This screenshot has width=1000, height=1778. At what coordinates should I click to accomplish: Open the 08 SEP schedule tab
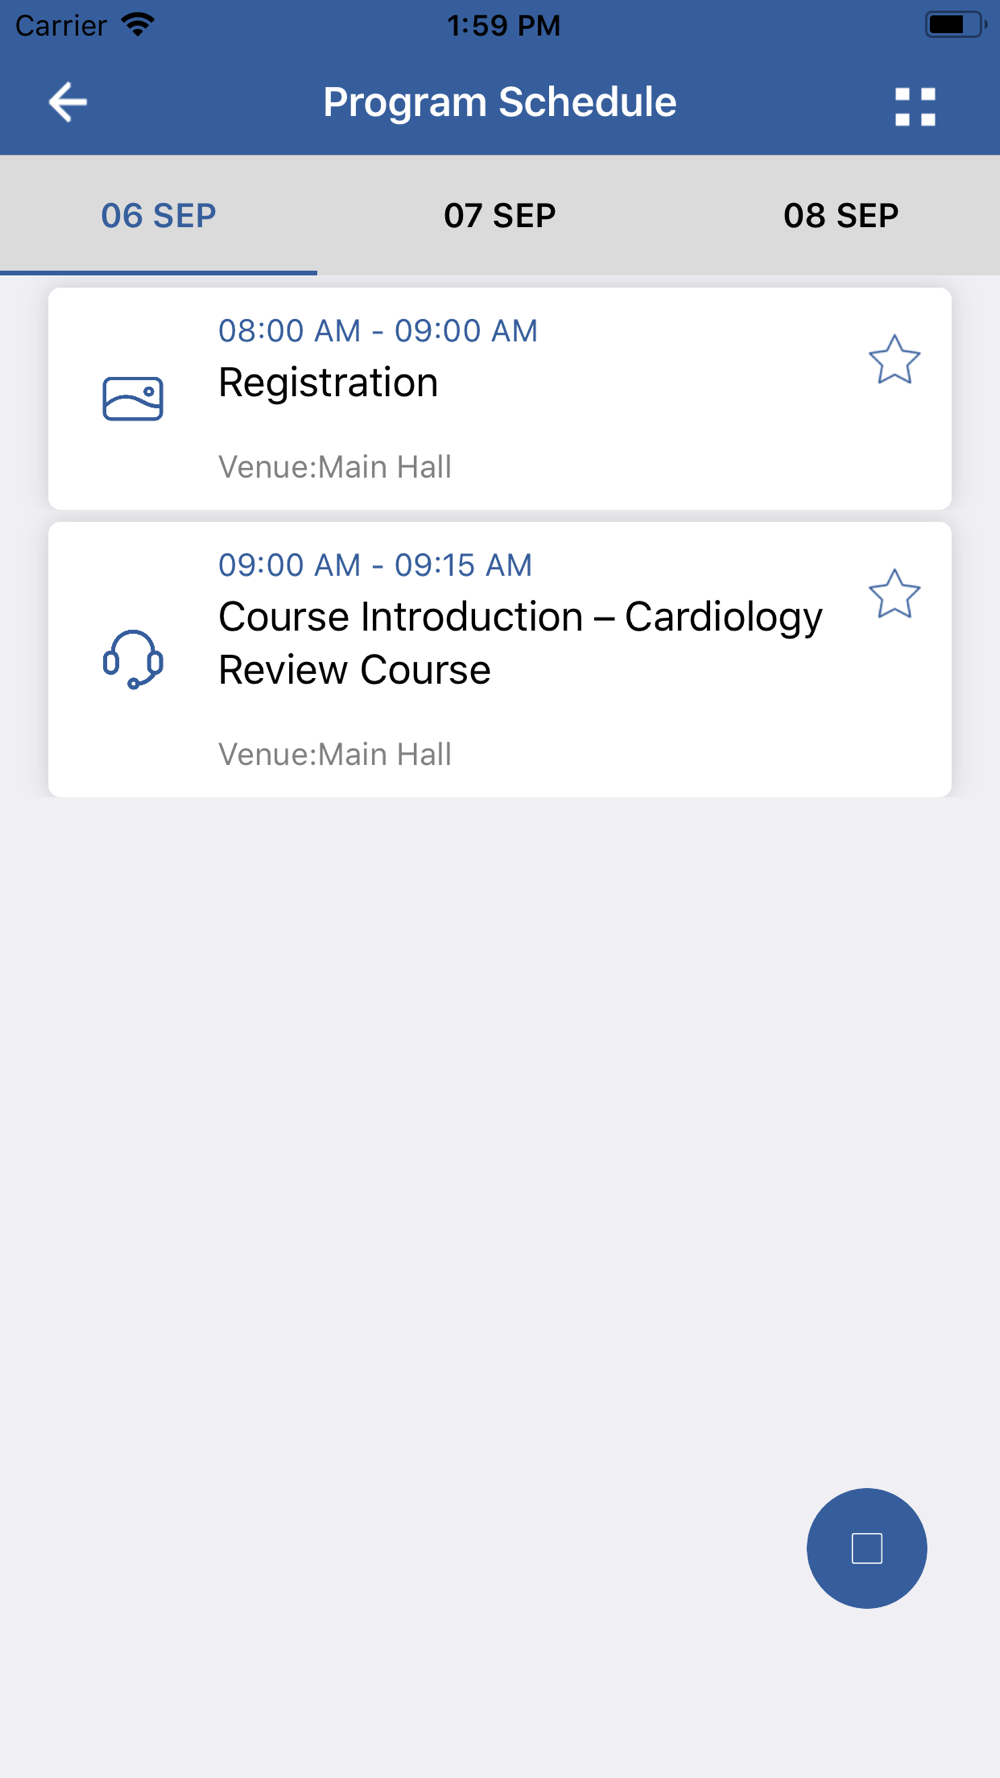pyautogui.click(x=841, y=215)
